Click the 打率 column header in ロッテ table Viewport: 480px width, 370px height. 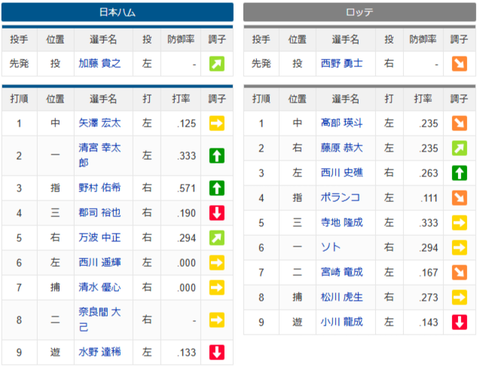coord(423,99)
